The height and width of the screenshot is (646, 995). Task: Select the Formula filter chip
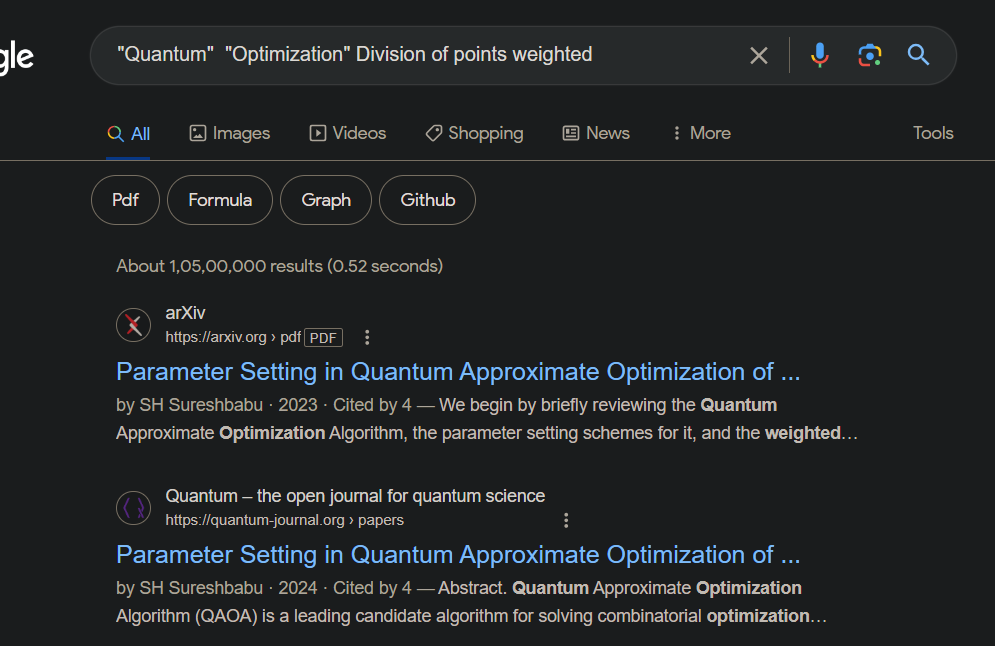(x=220, y=200)
